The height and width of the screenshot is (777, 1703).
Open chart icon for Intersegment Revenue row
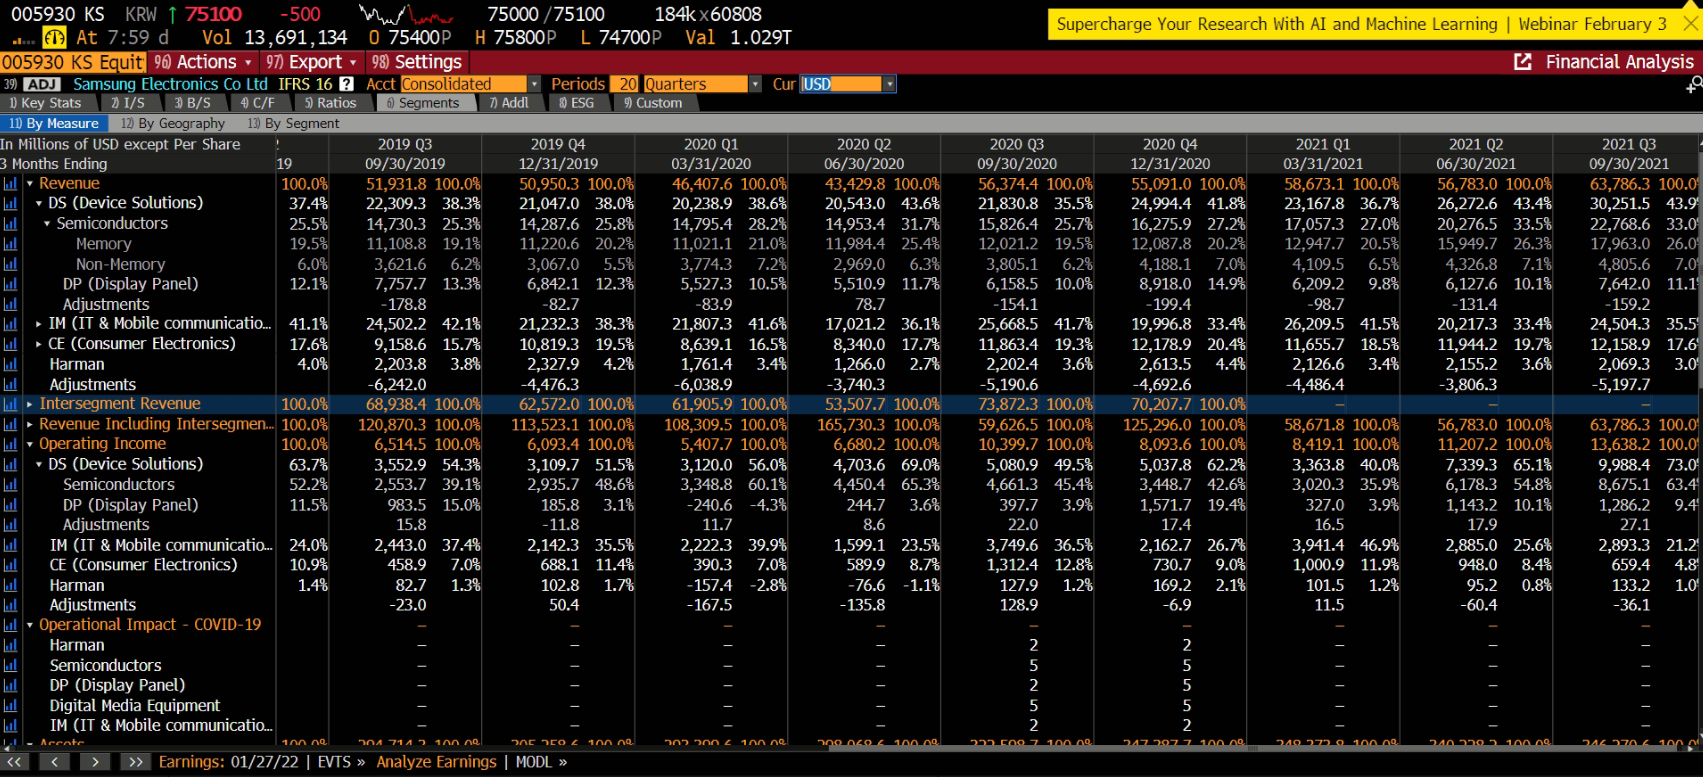10,404
